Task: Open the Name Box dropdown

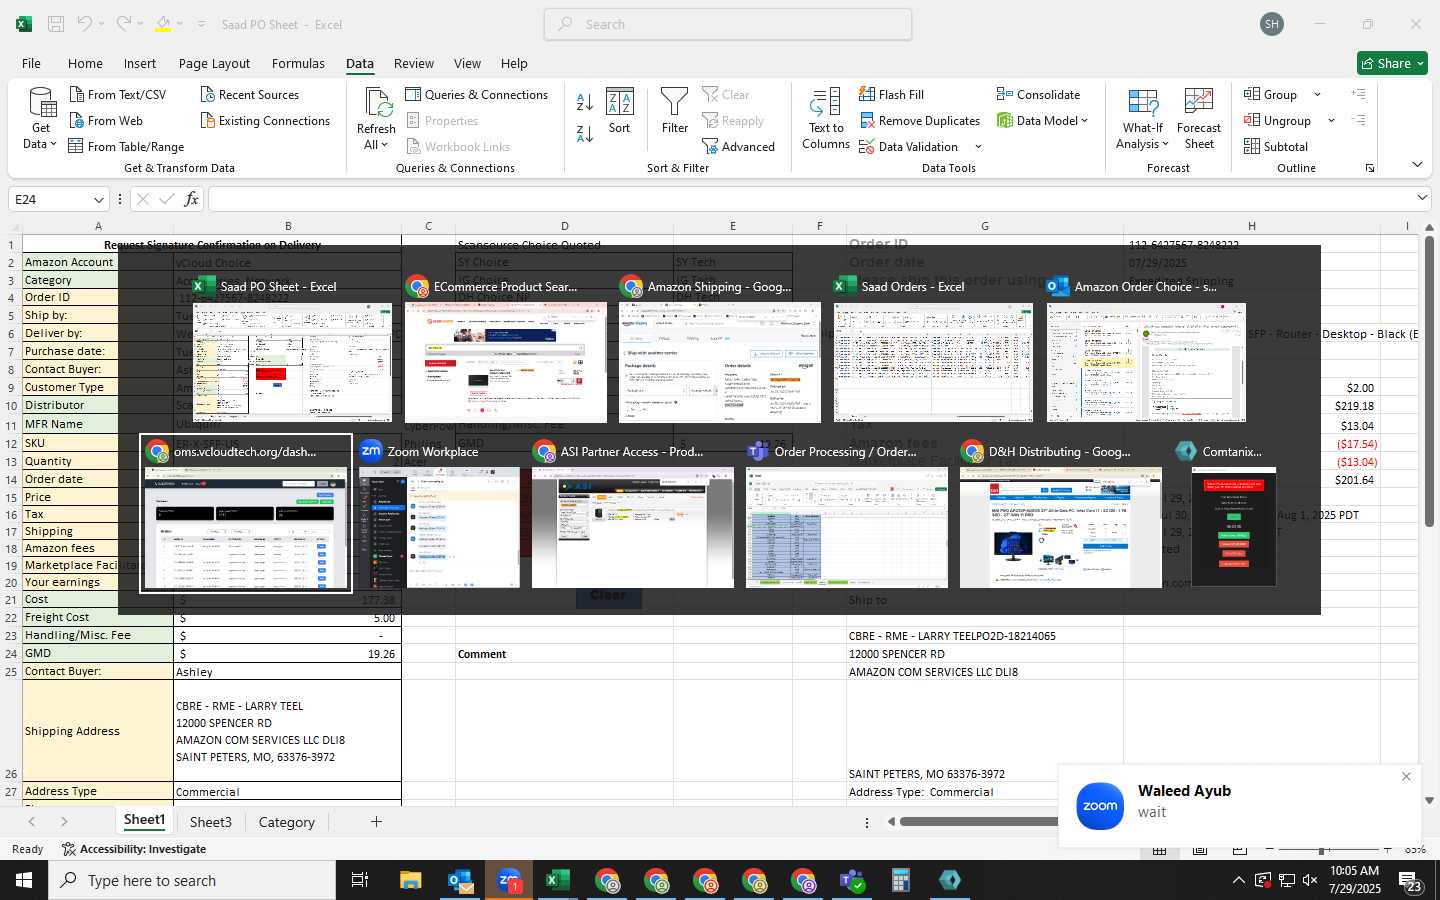Action: point(98,199)
